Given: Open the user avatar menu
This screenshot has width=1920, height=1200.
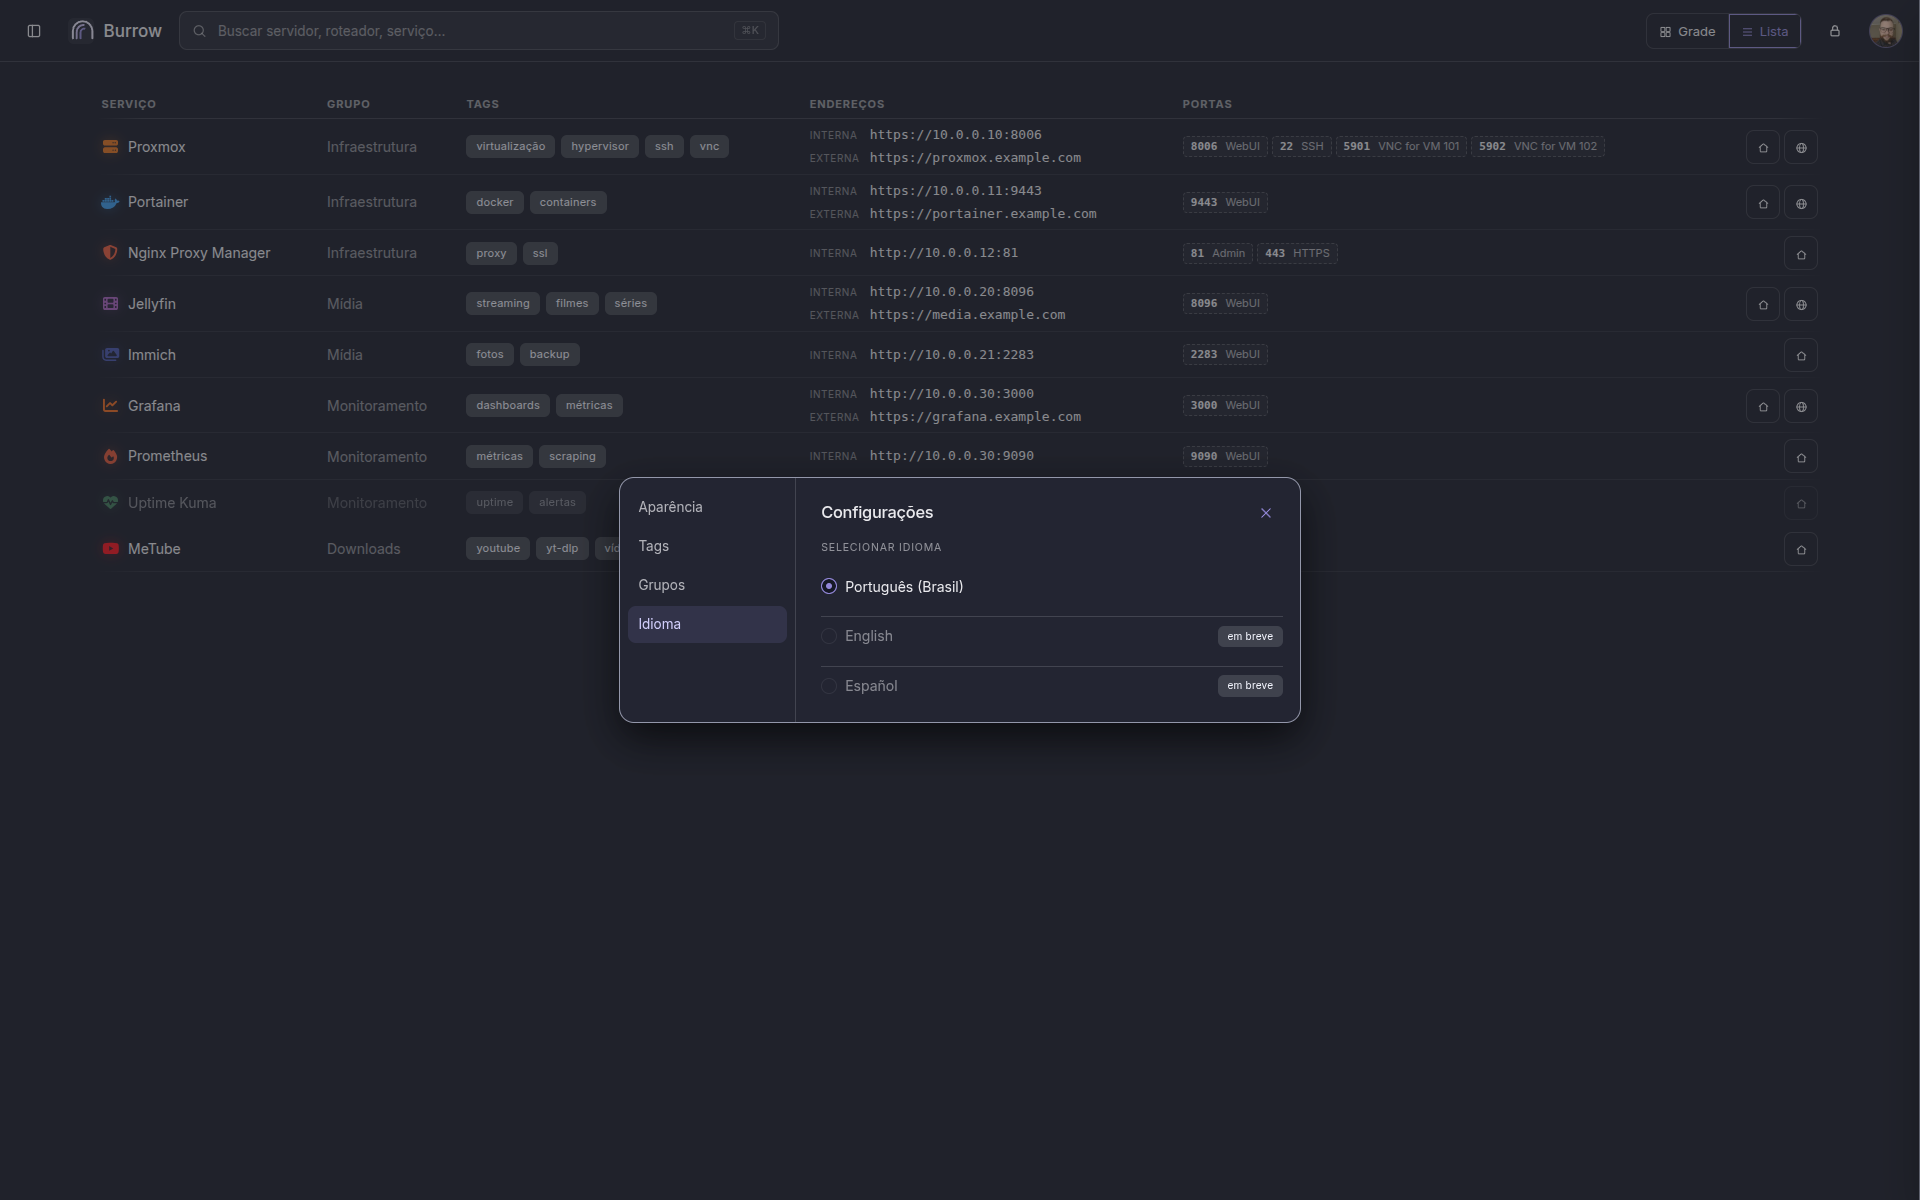Looking at the screenshot, I should pos(1885,31).
